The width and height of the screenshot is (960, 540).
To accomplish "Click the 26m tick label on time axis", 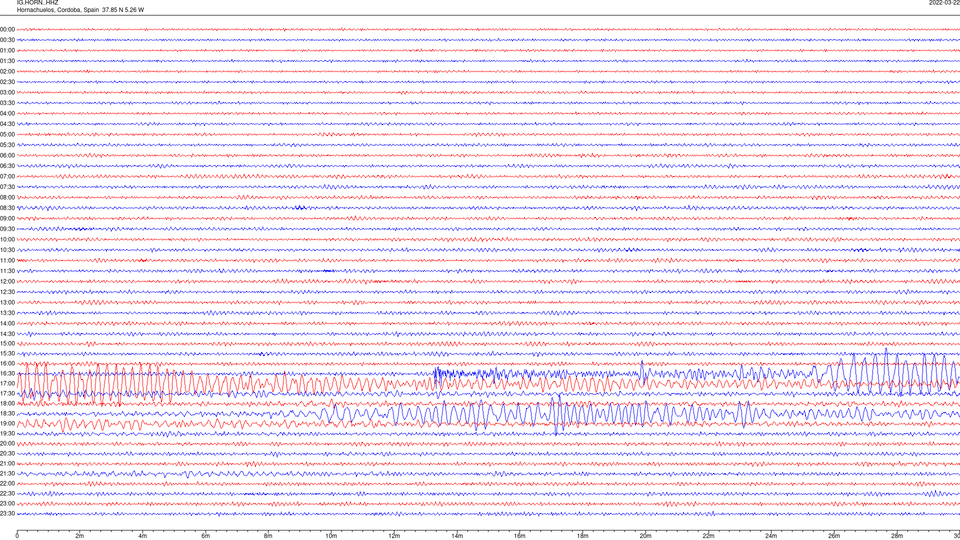I will click(834, 536).
